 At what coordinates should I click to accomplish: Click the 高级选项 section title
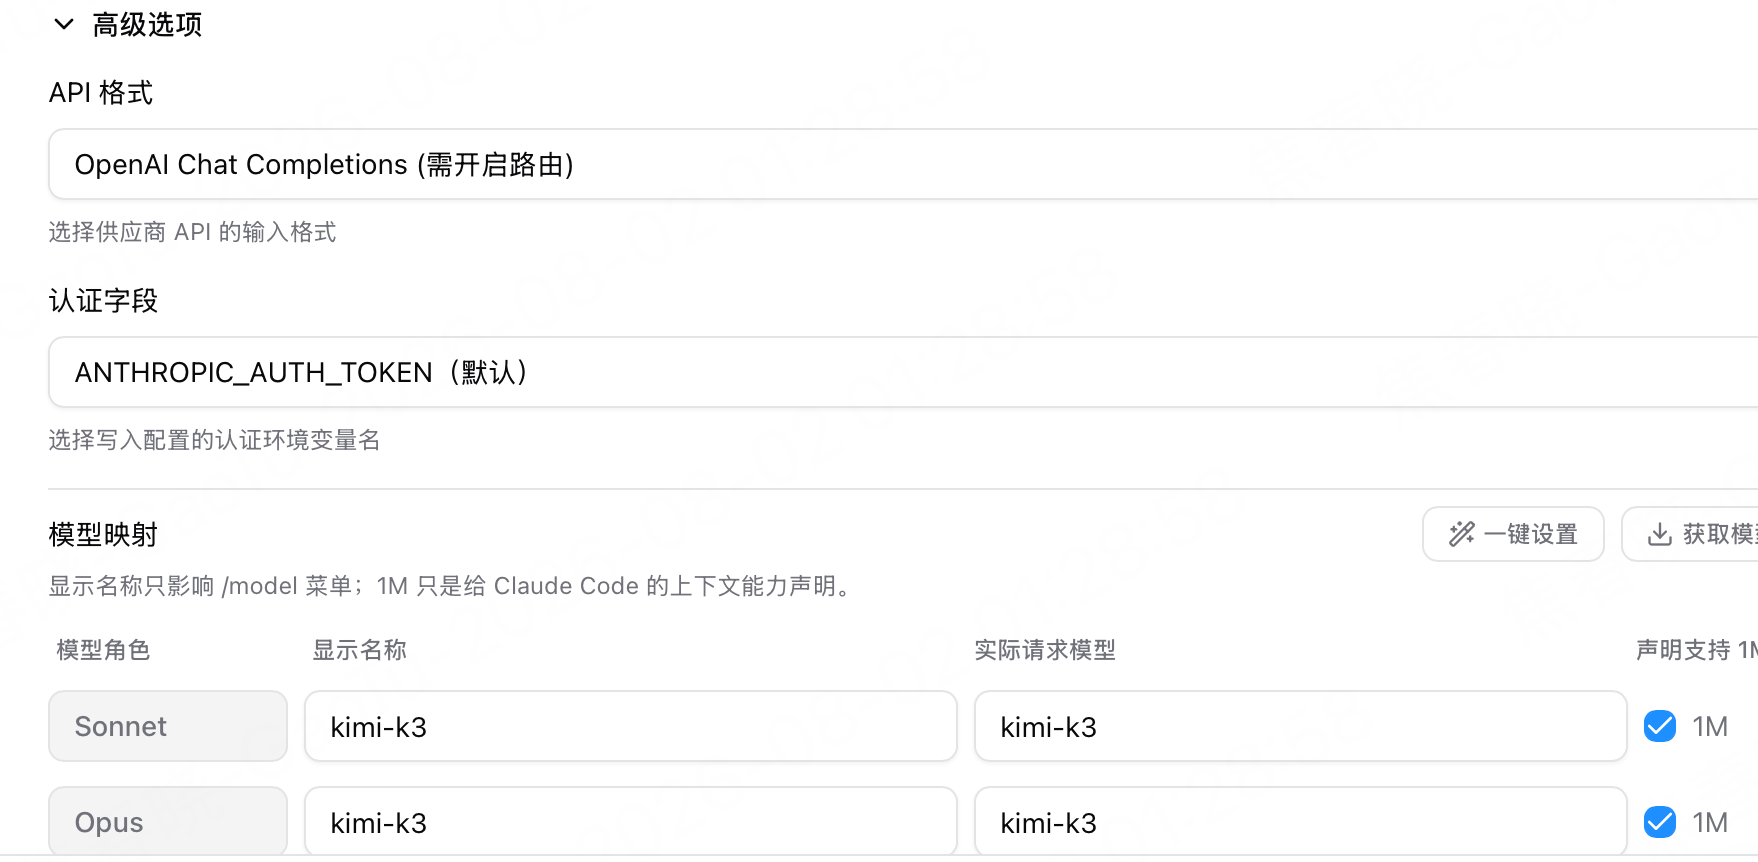pyautogui.click(x=147, y=25)
